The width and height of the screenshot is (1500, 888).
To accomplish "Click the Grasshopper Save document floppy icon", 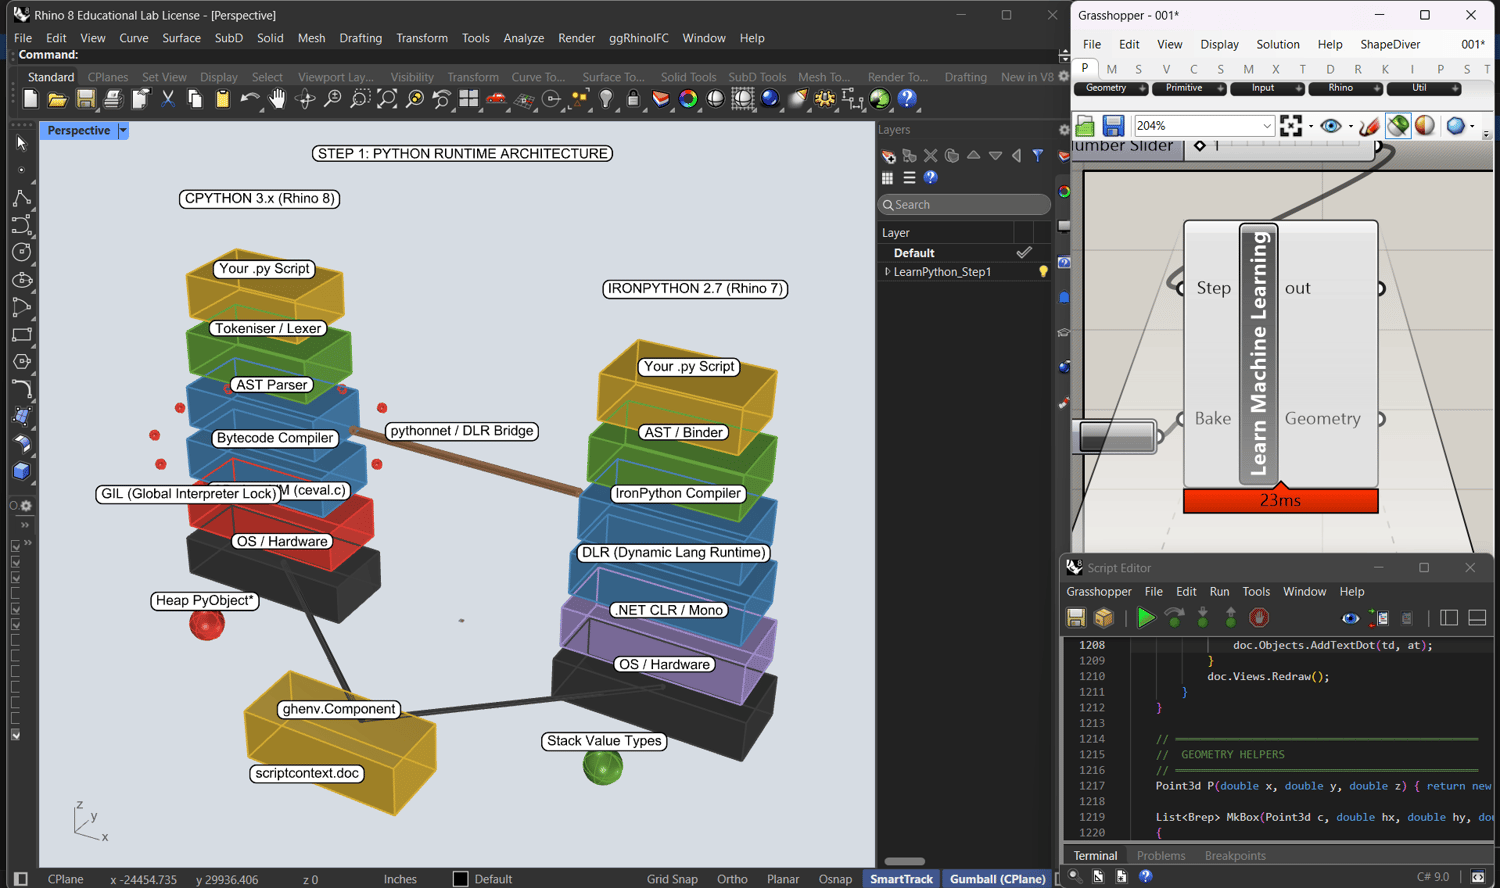I will (1113, 126).
